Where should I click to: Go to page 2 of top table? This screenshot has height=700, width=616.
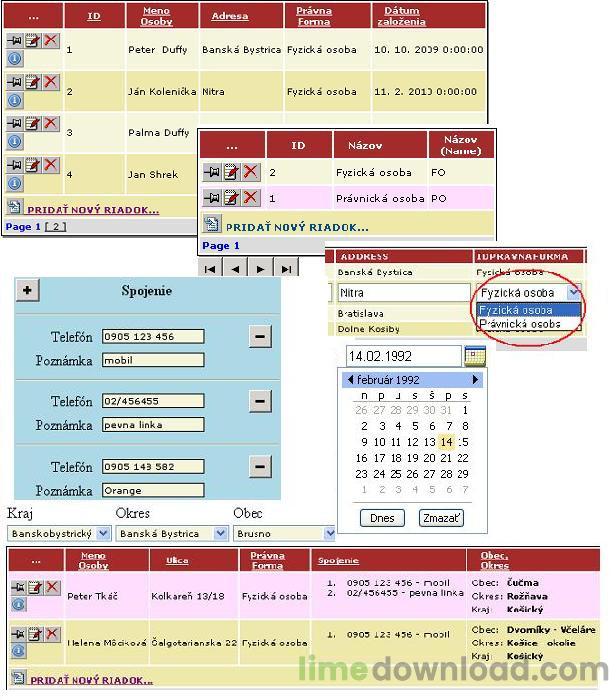pyautogui.click(x=56, y=226)
